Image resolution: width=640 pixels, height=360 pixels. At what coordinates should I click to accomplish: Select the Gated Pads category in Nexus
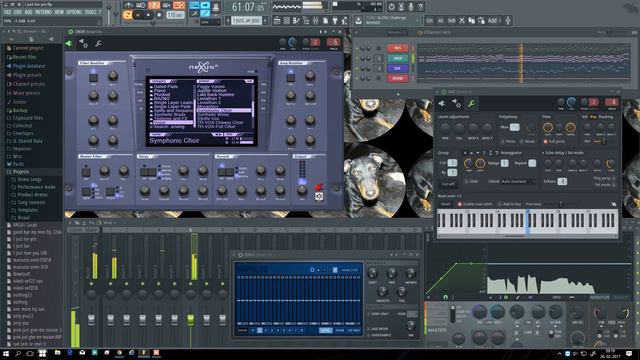(x=166, y=87)
